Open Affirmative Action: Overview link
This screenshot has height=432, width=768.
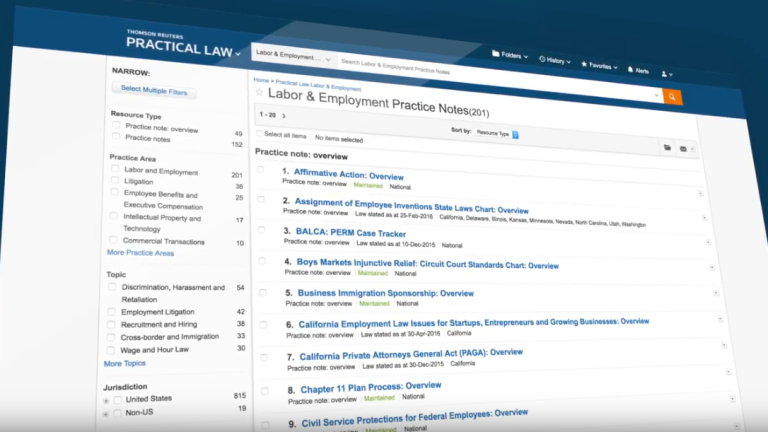(340, 173)
